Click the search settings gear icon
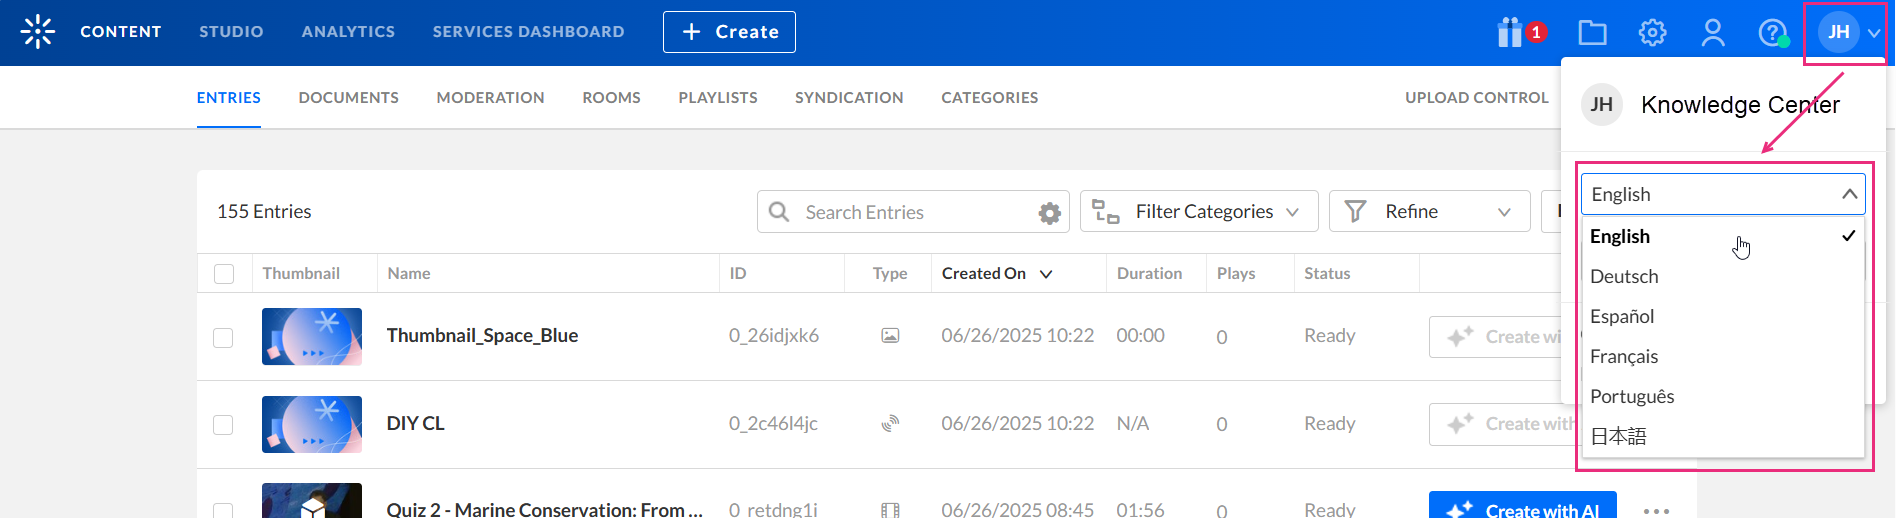The height and width of the screenshot is (518, 1896). [x=1049, y=212]
